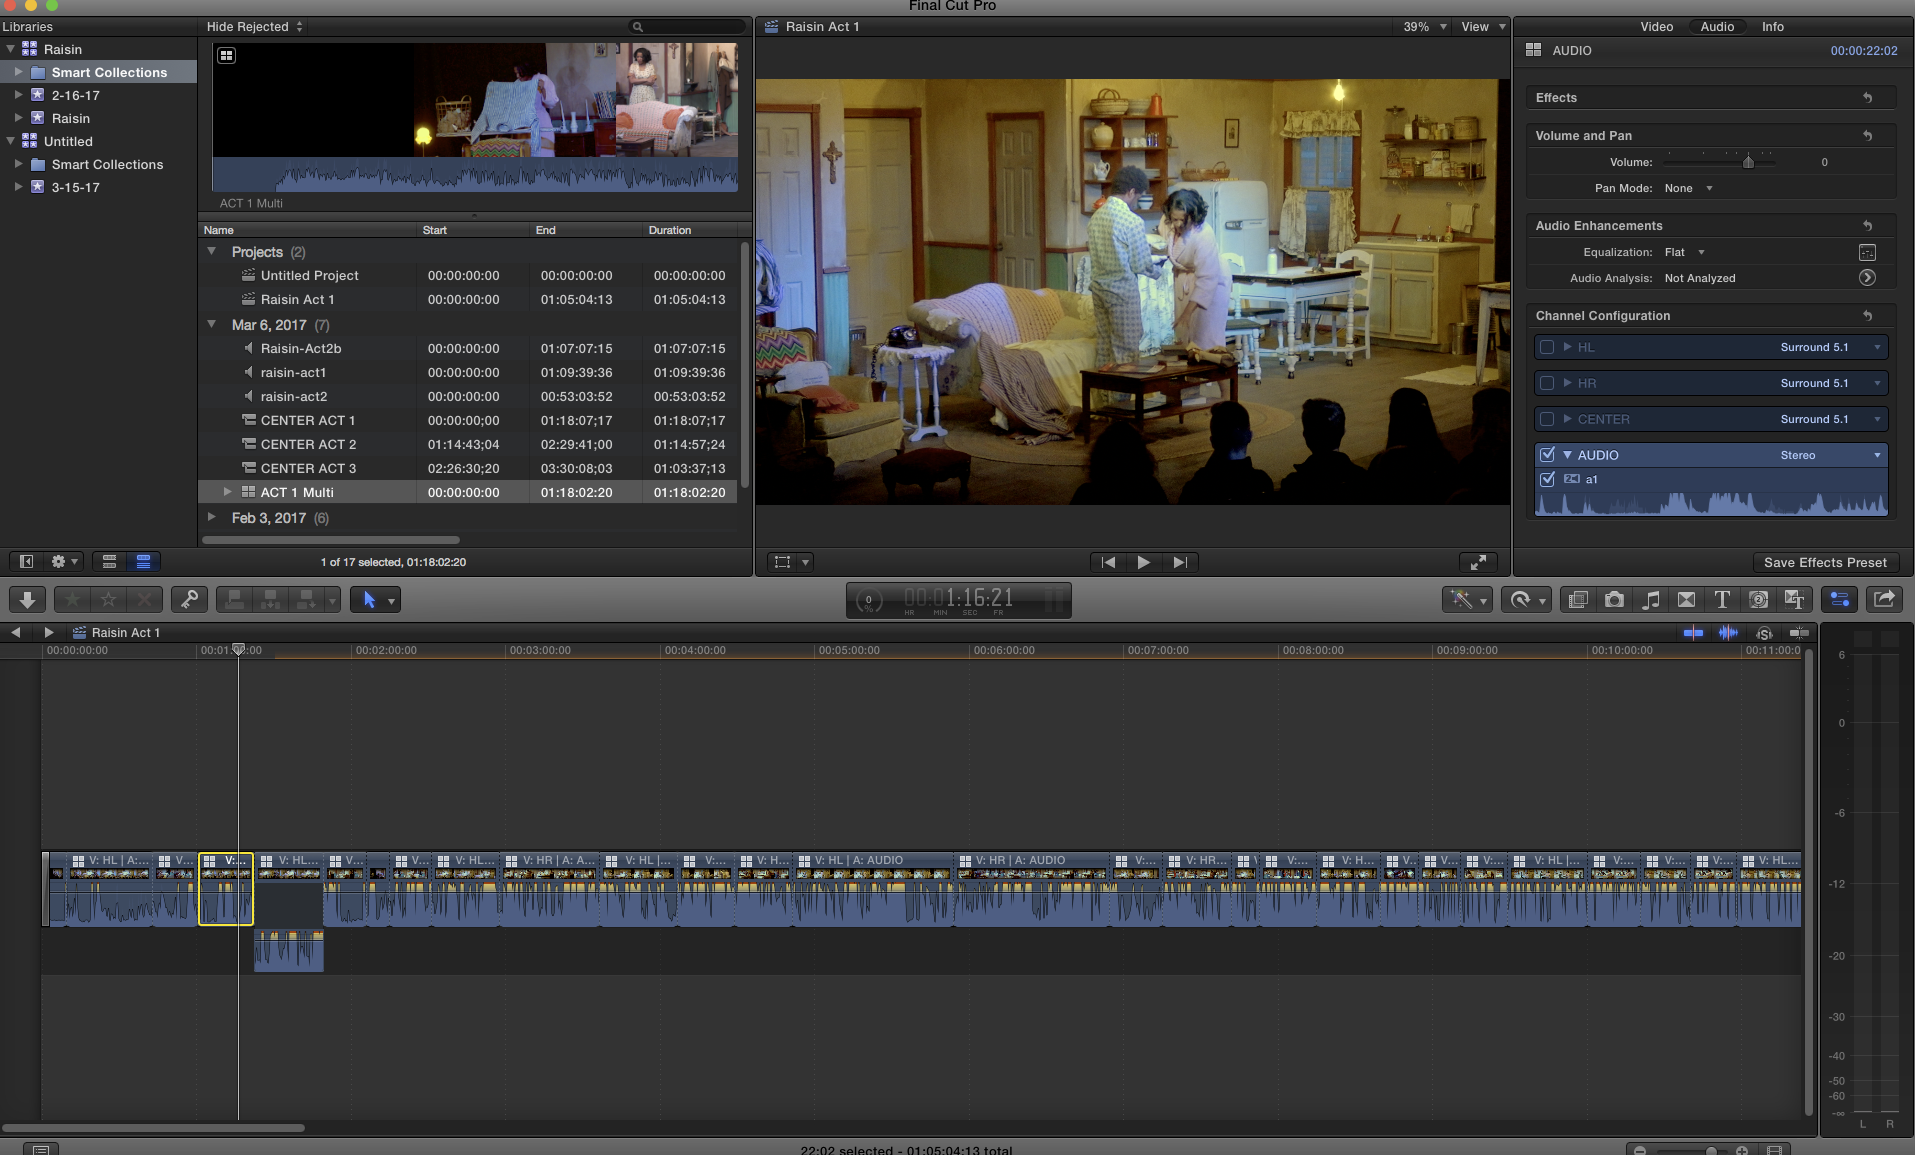
Task: Click Save Effects Preset
Action: pyautogui.click(x=1825, y=562)
